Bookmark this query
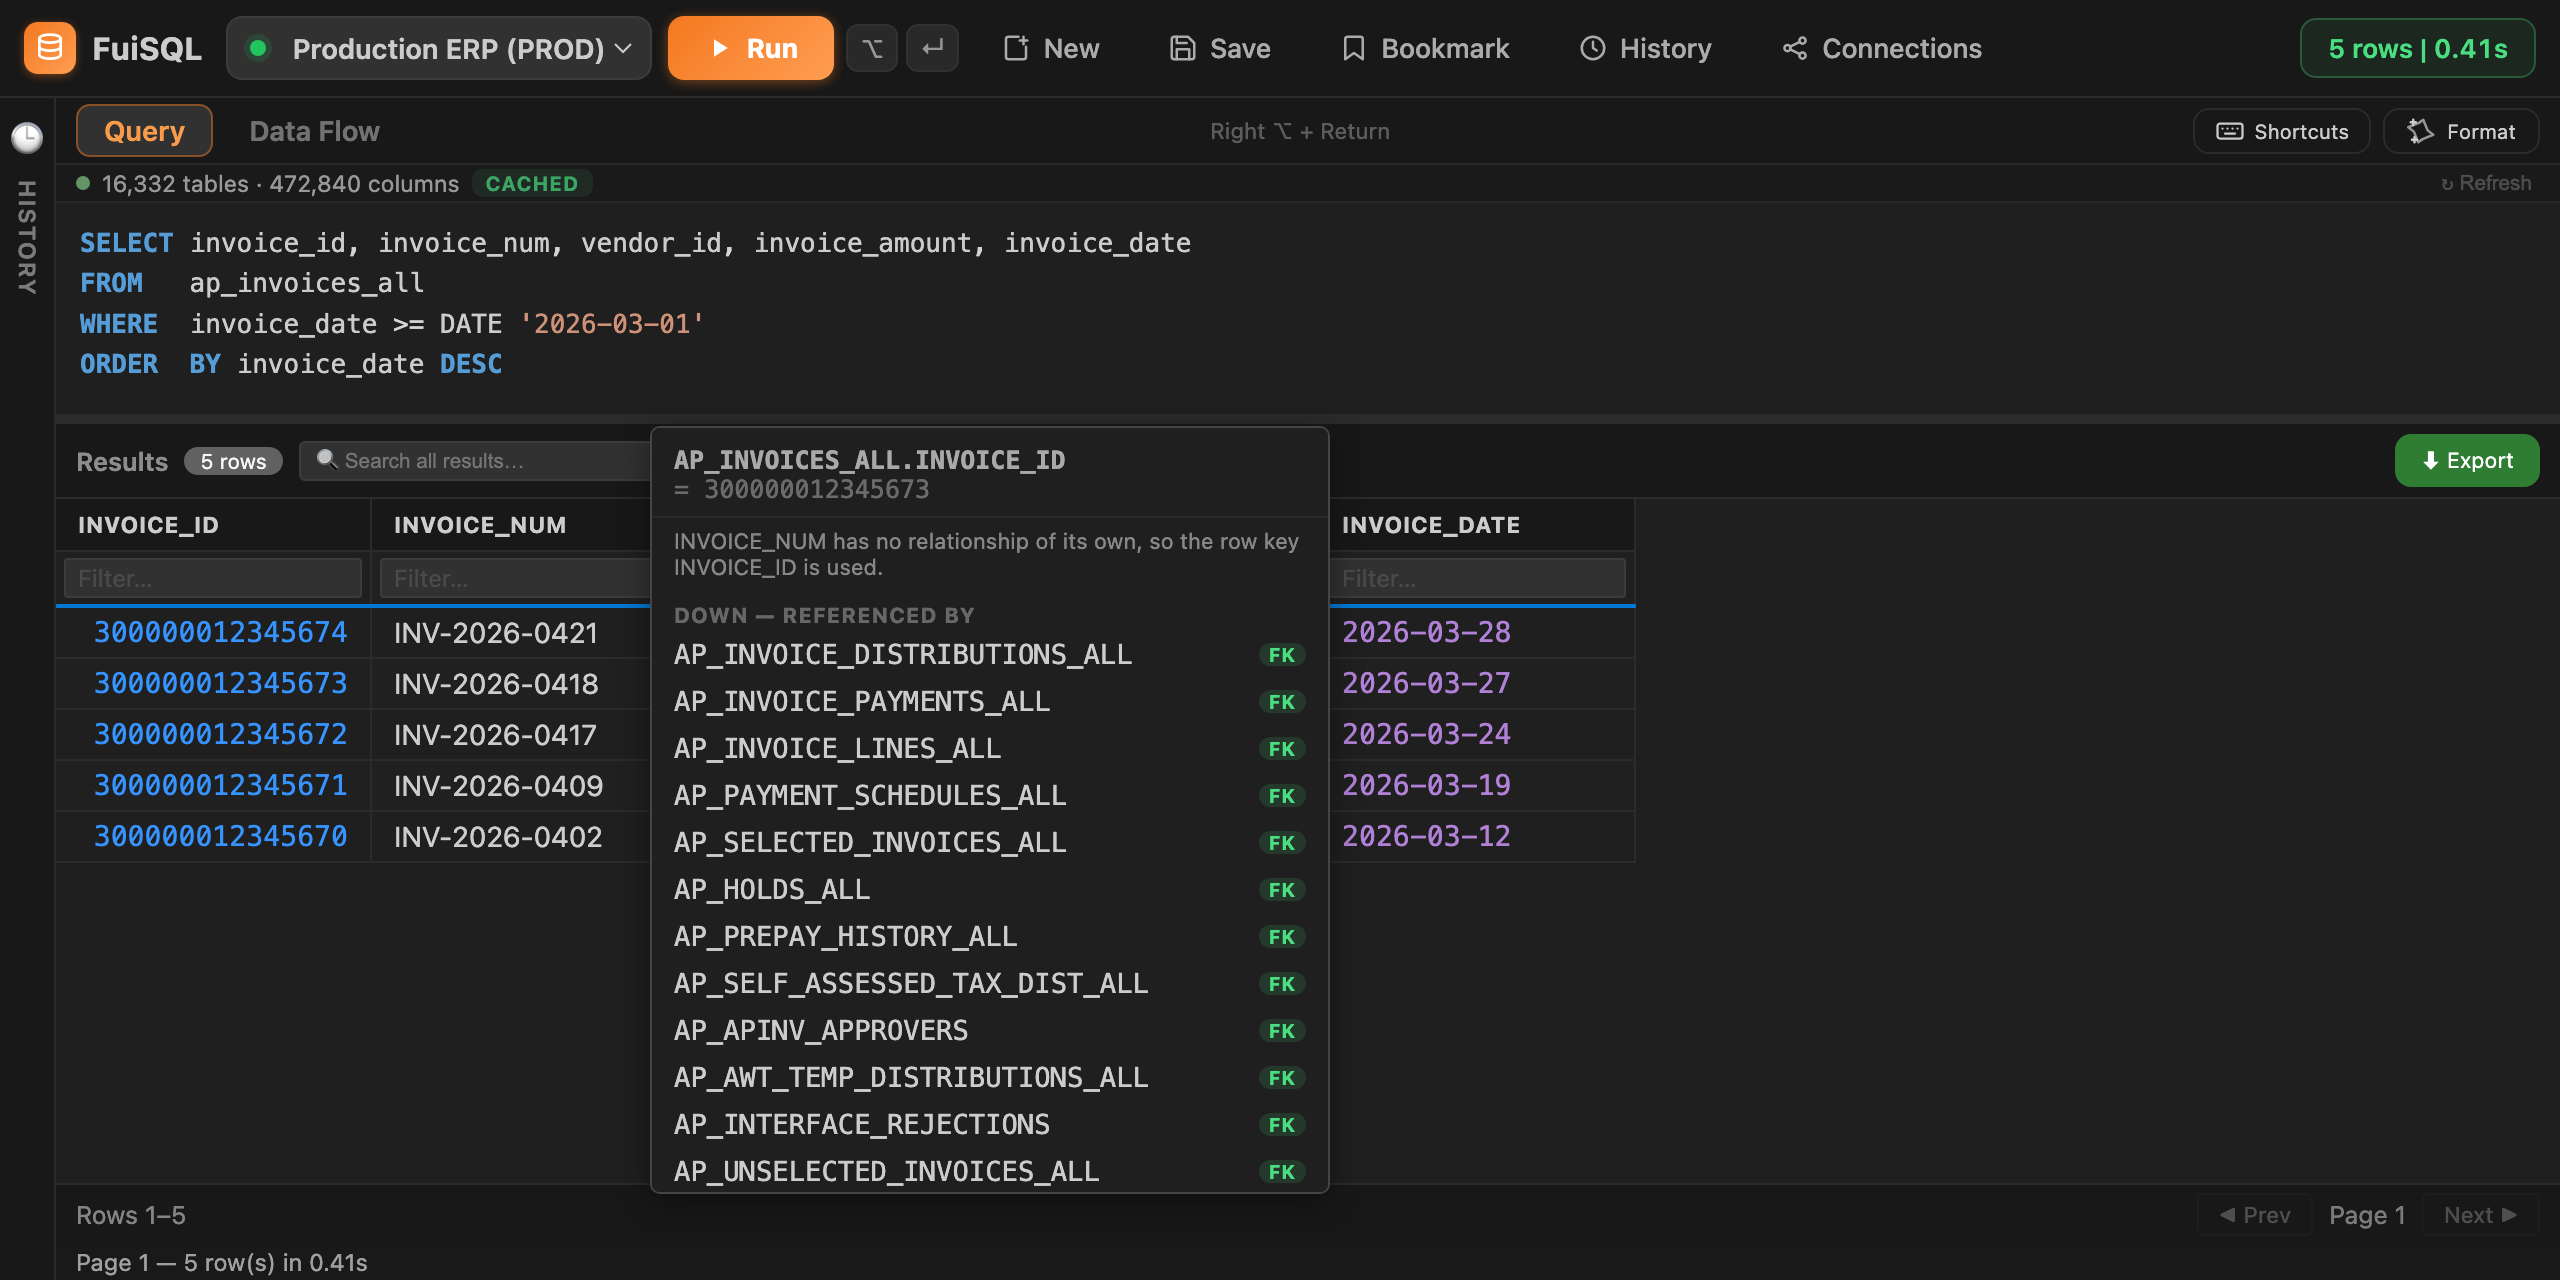The image size is (2560, 1280). (1426, 48)
